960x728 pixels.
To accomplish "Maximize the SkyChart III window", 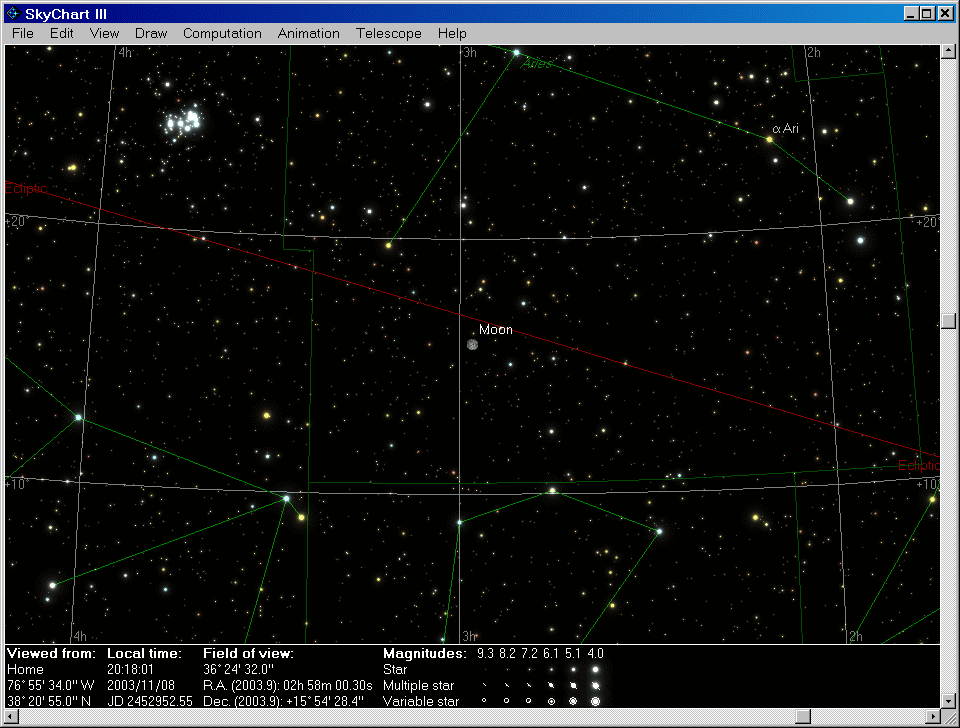I will (x=928, y=13).
